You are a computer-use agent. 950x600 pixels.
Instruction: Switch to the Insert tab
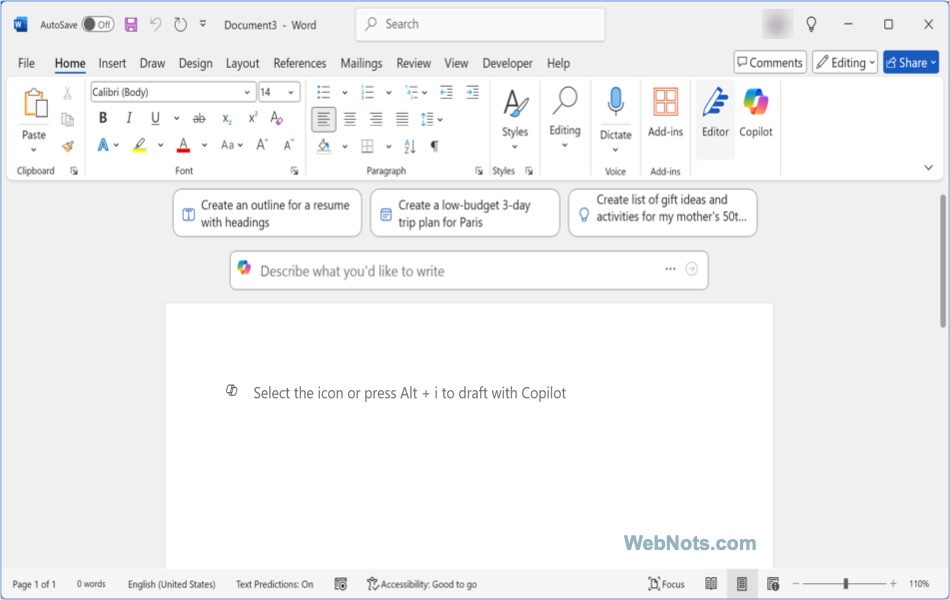pos(112,63)
